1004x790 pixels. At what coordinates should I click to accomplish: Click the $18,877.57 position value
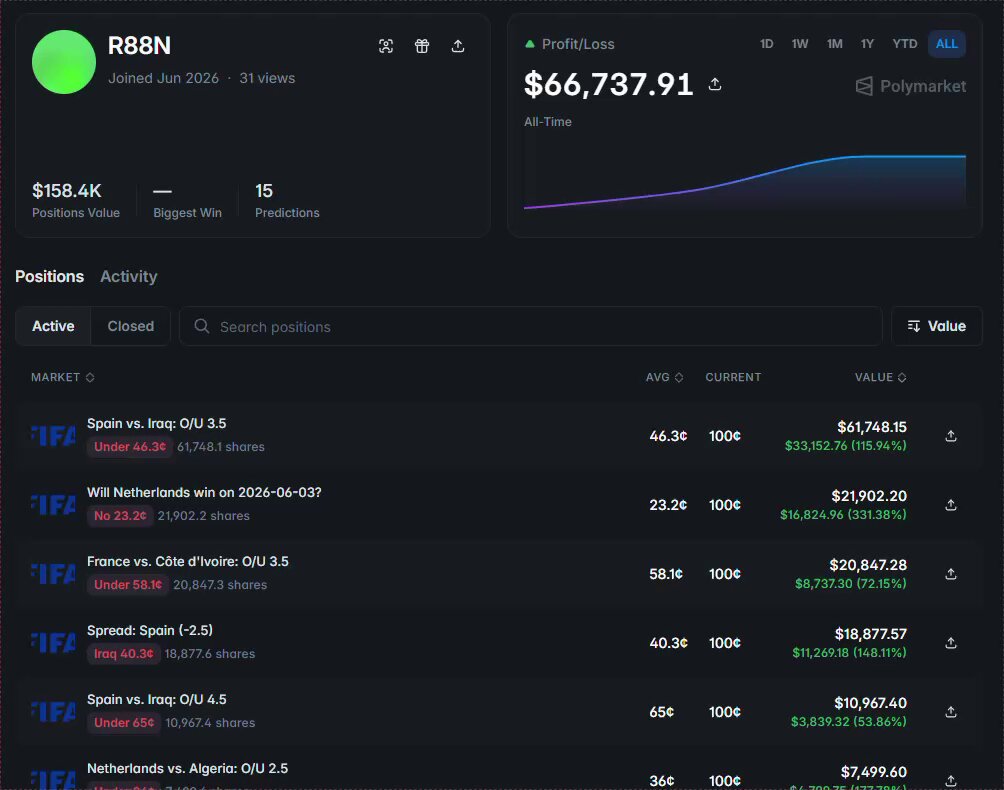871,634
